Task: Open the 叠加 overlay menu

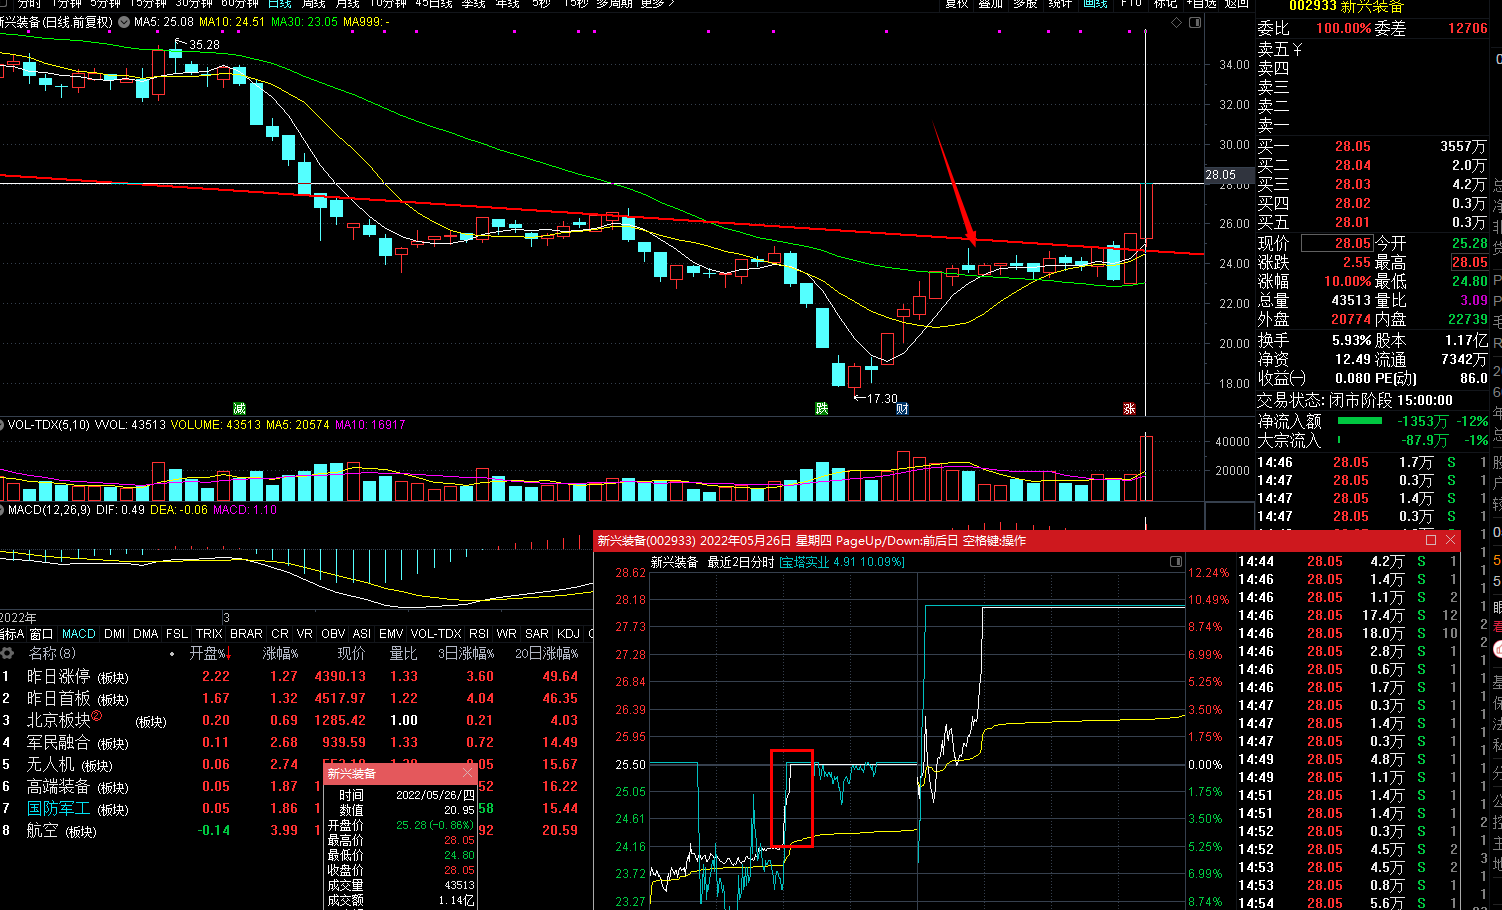Action: (990, 4)
